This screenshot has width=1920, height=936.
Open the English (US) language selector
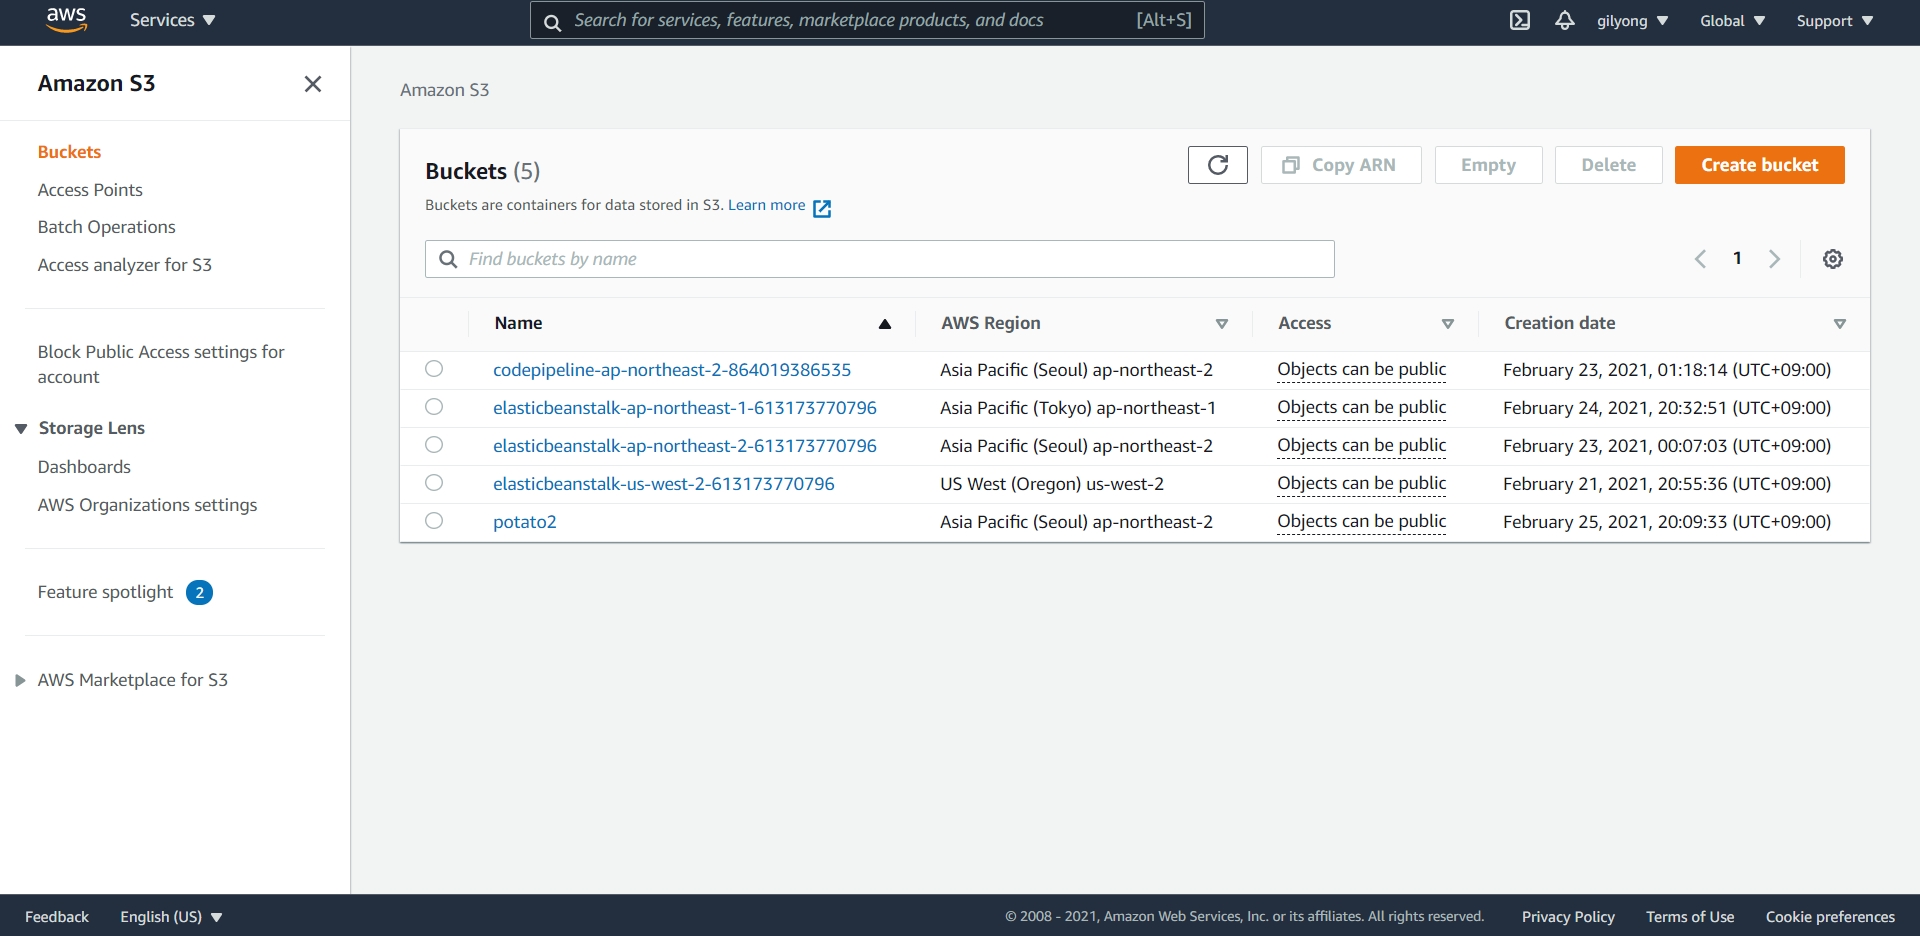click(171, 917)
